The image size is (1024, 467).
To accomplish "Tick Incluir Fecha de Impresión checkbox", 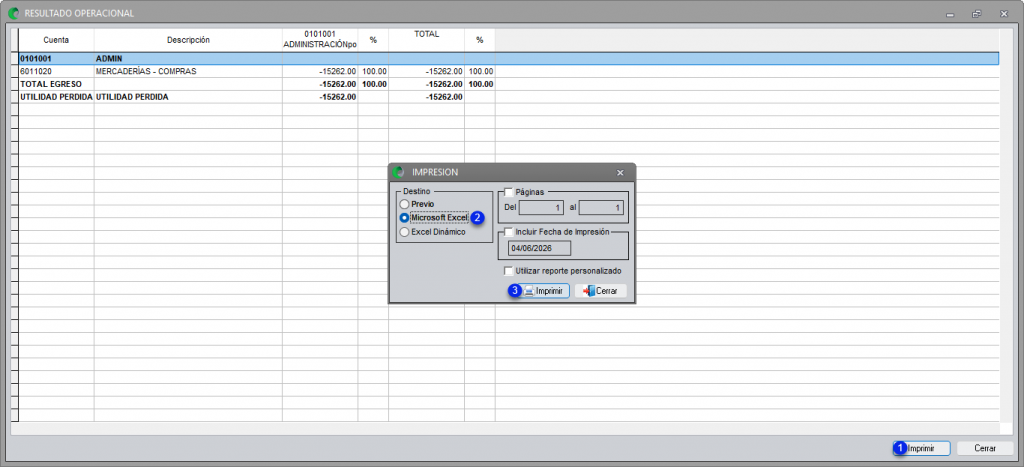I will click(x=509, y=232).
